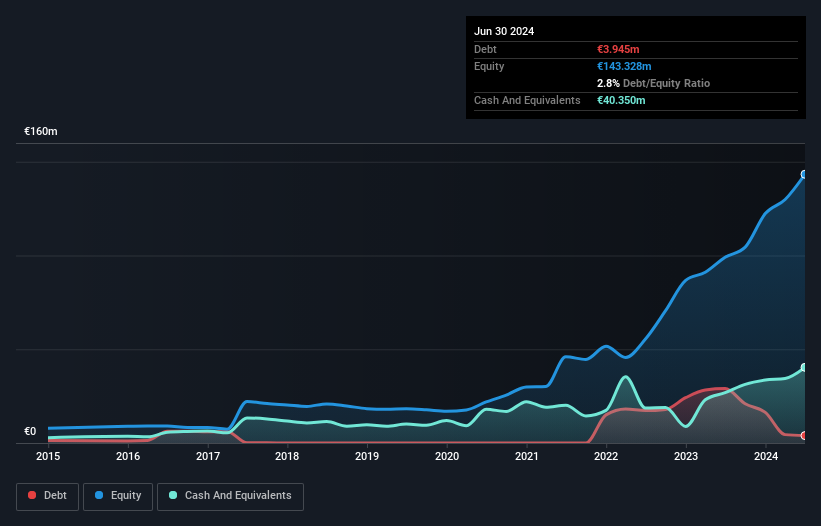Click the 2024 x-axis label

tap(766, 456)
